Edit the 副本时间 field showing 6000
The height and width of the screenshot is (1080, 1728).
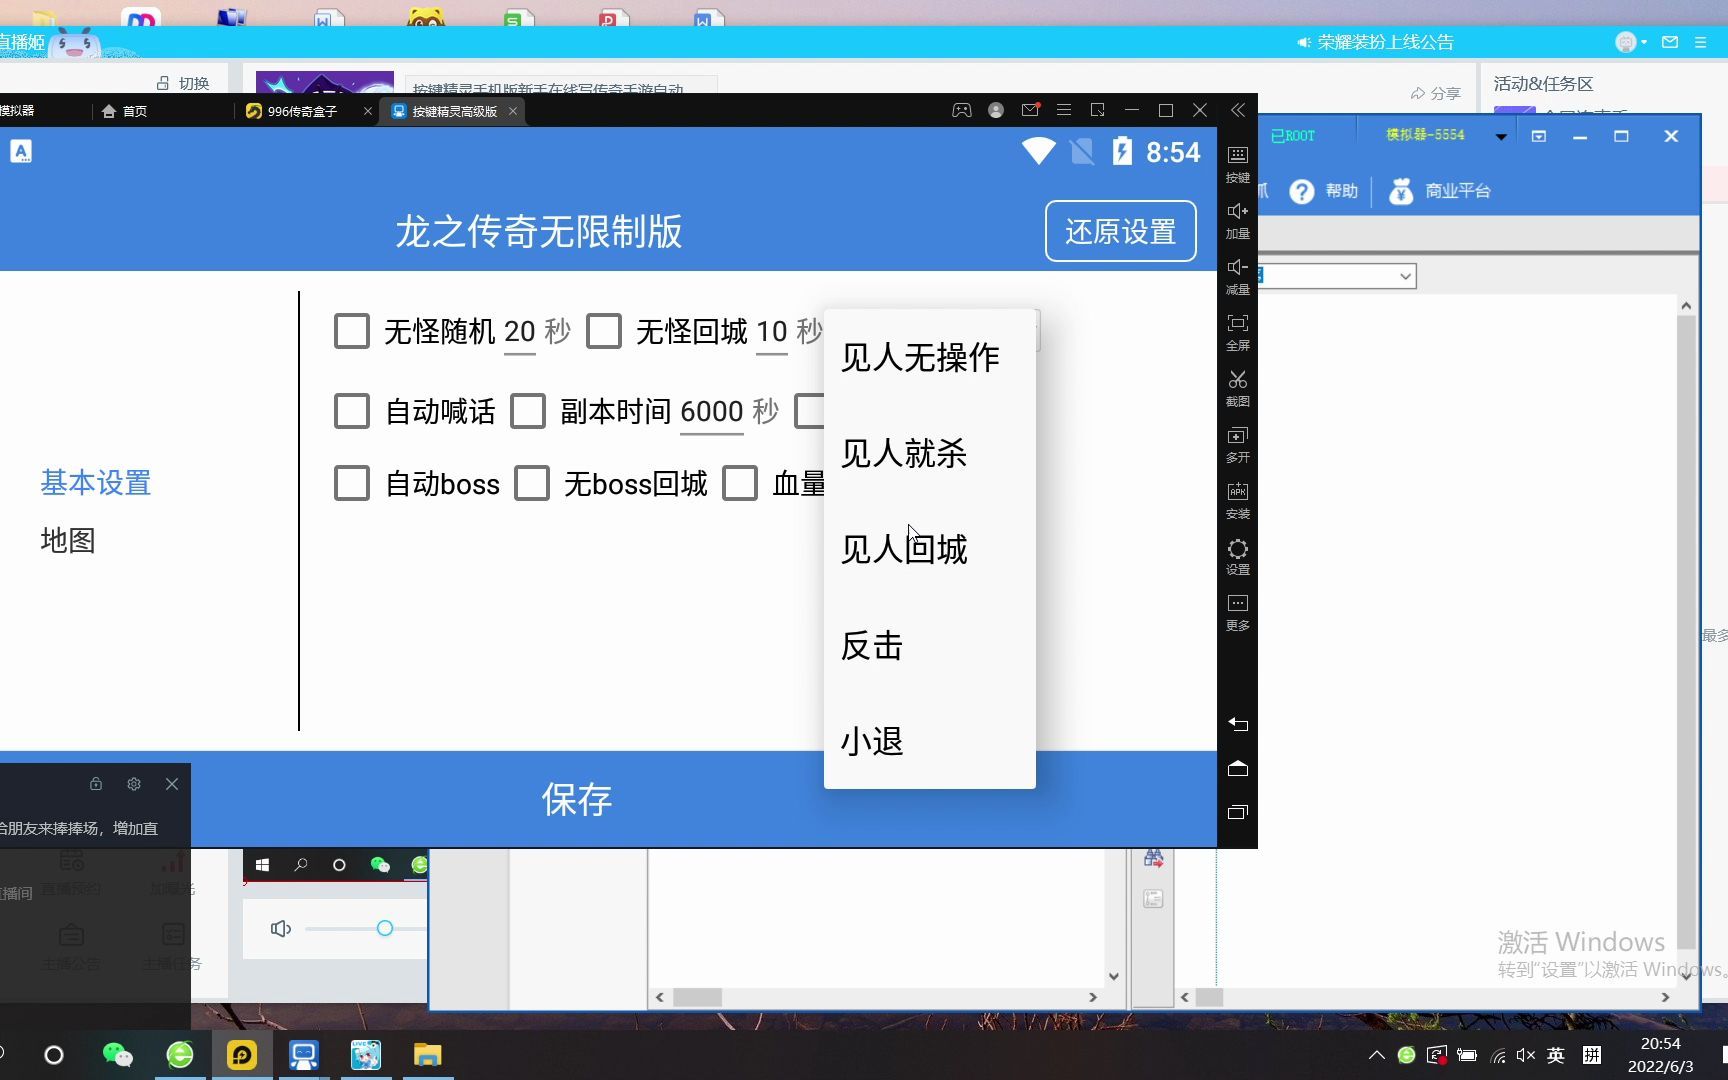pos(712,412)
